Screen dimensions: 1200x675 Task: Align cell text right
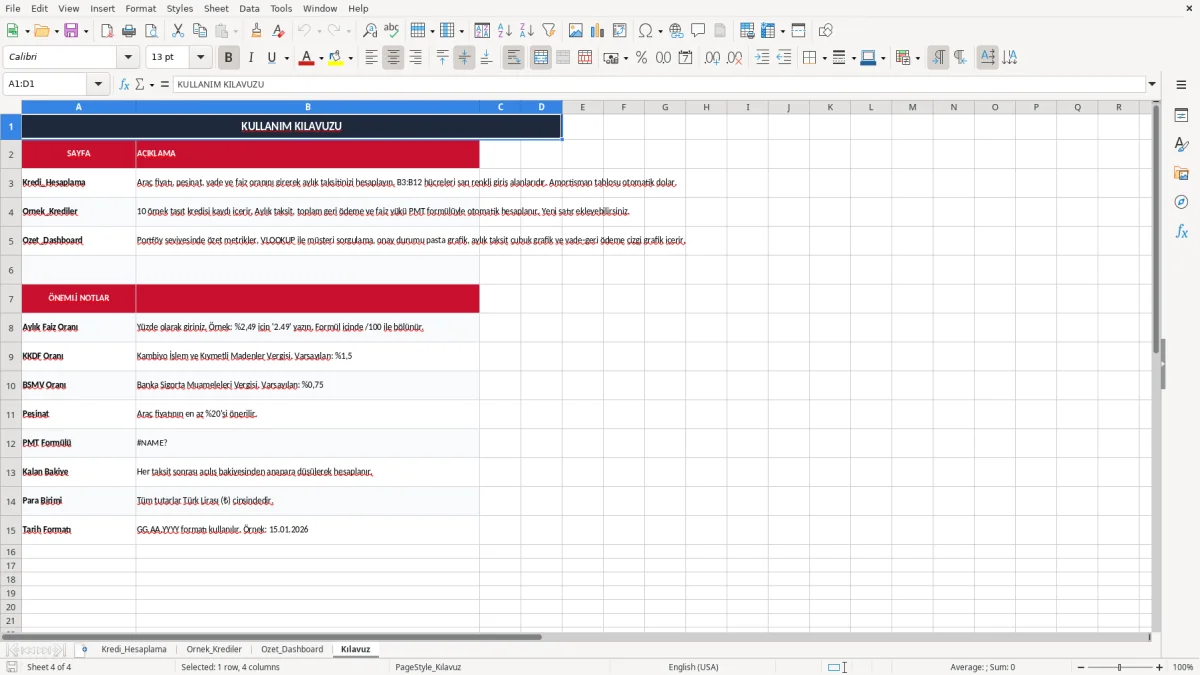[x=415, y=58]
